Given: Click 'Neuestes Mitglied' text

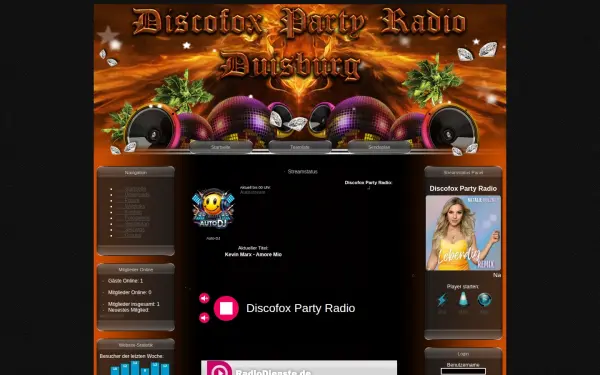Looking at the screenshot, I should click(x=128, y=310).
